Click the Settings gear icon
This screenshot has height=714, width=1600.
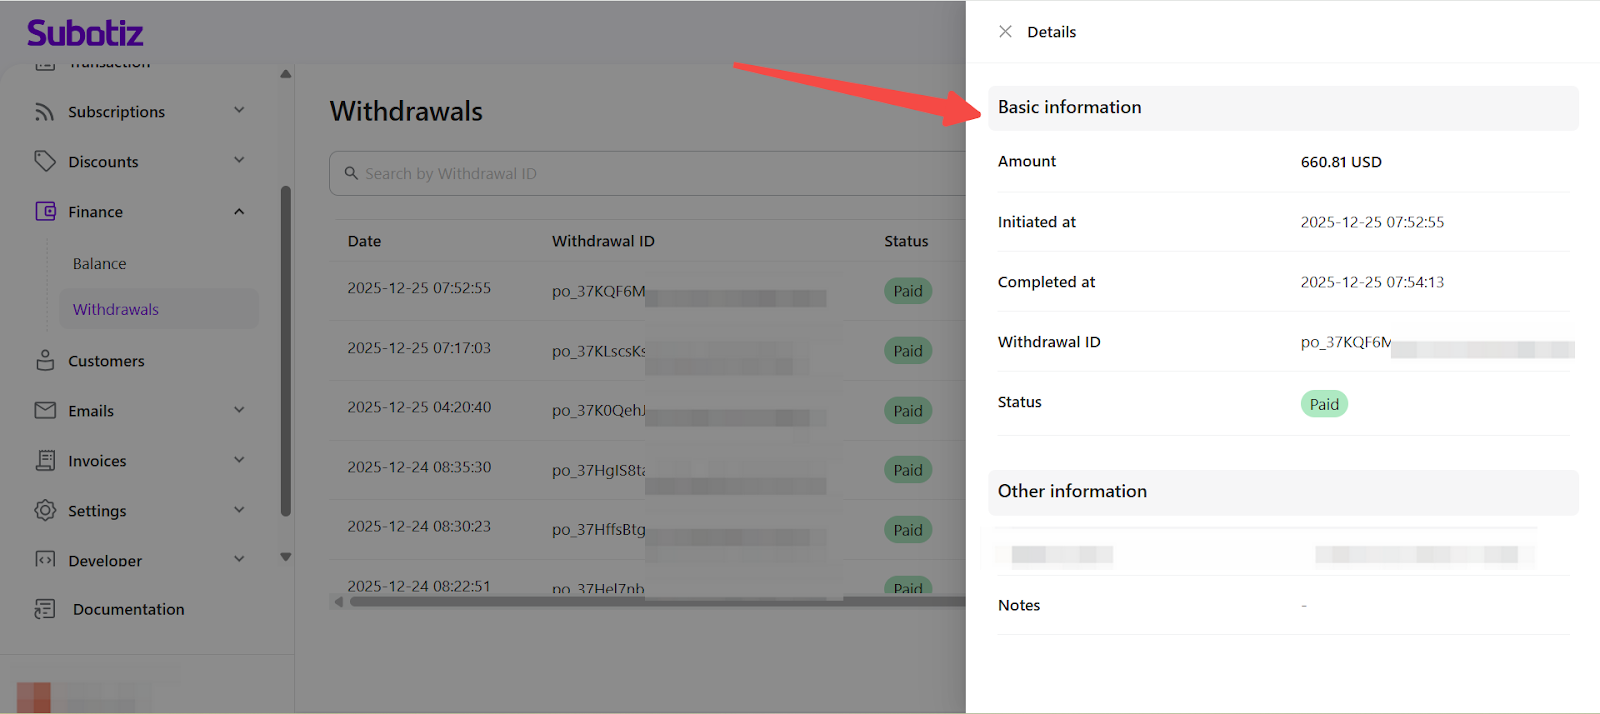45,510
